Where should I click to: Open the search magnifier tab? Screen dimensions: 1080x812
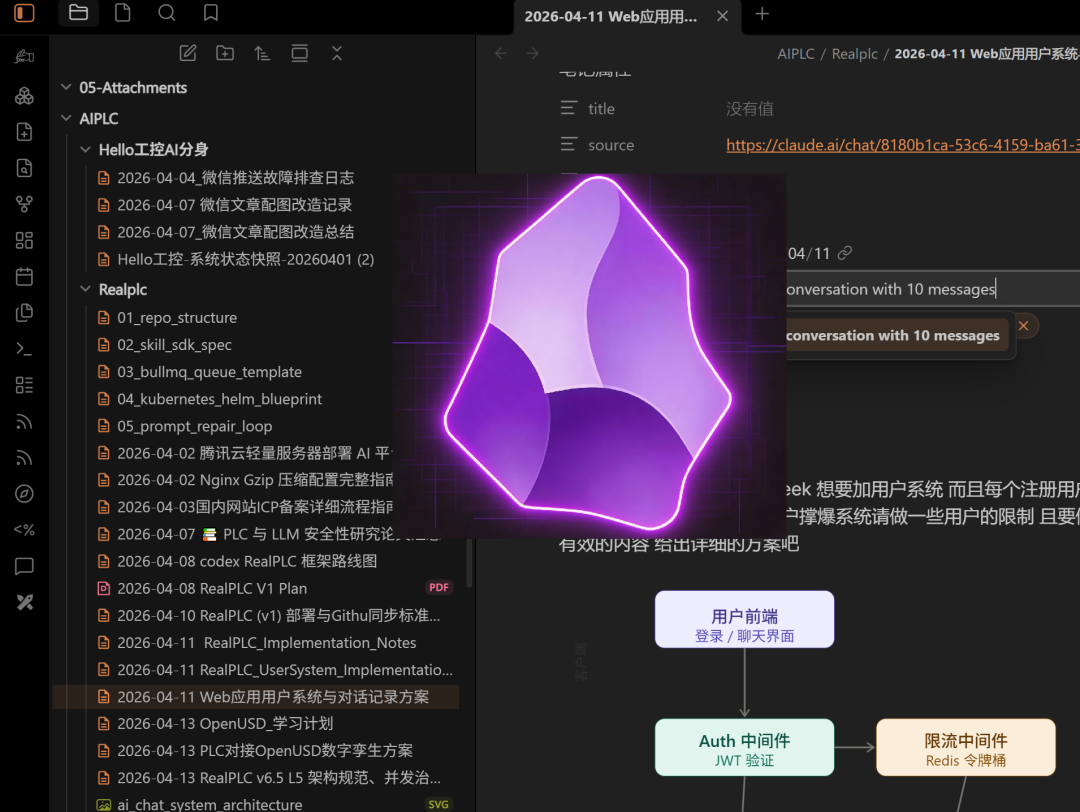(x=167, y=13)
